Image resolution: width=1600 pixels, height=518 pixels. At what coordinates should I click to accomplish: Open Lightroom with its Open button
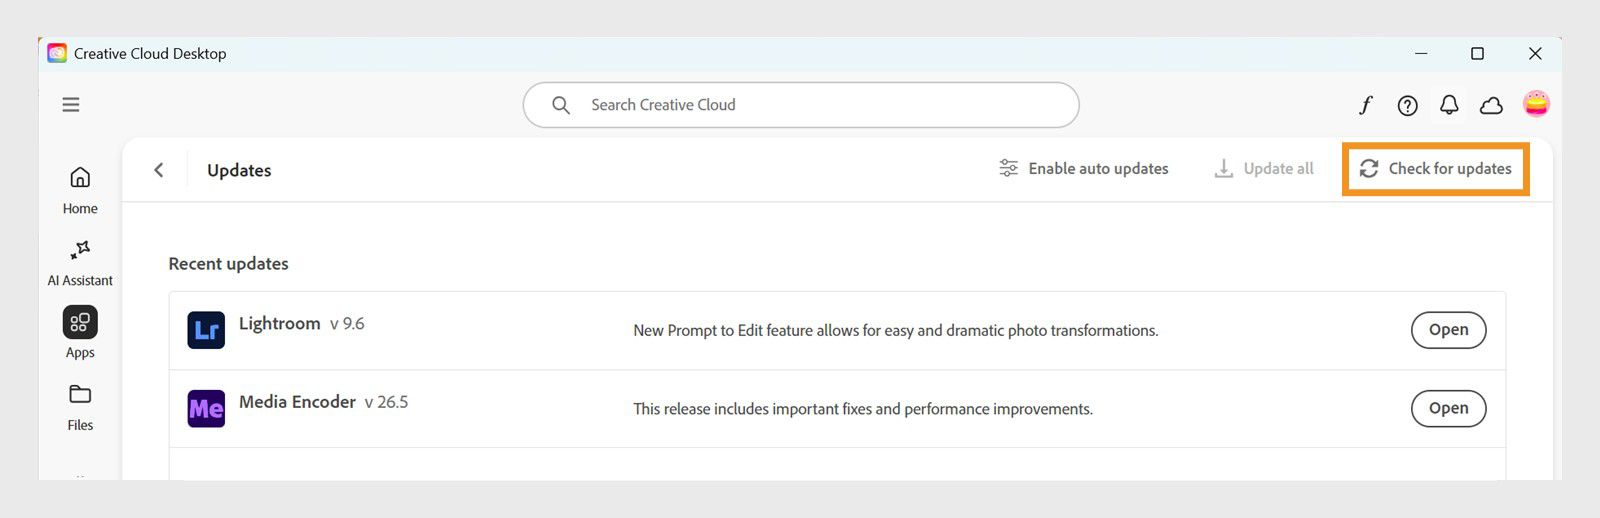click(x=1448, y=330)
